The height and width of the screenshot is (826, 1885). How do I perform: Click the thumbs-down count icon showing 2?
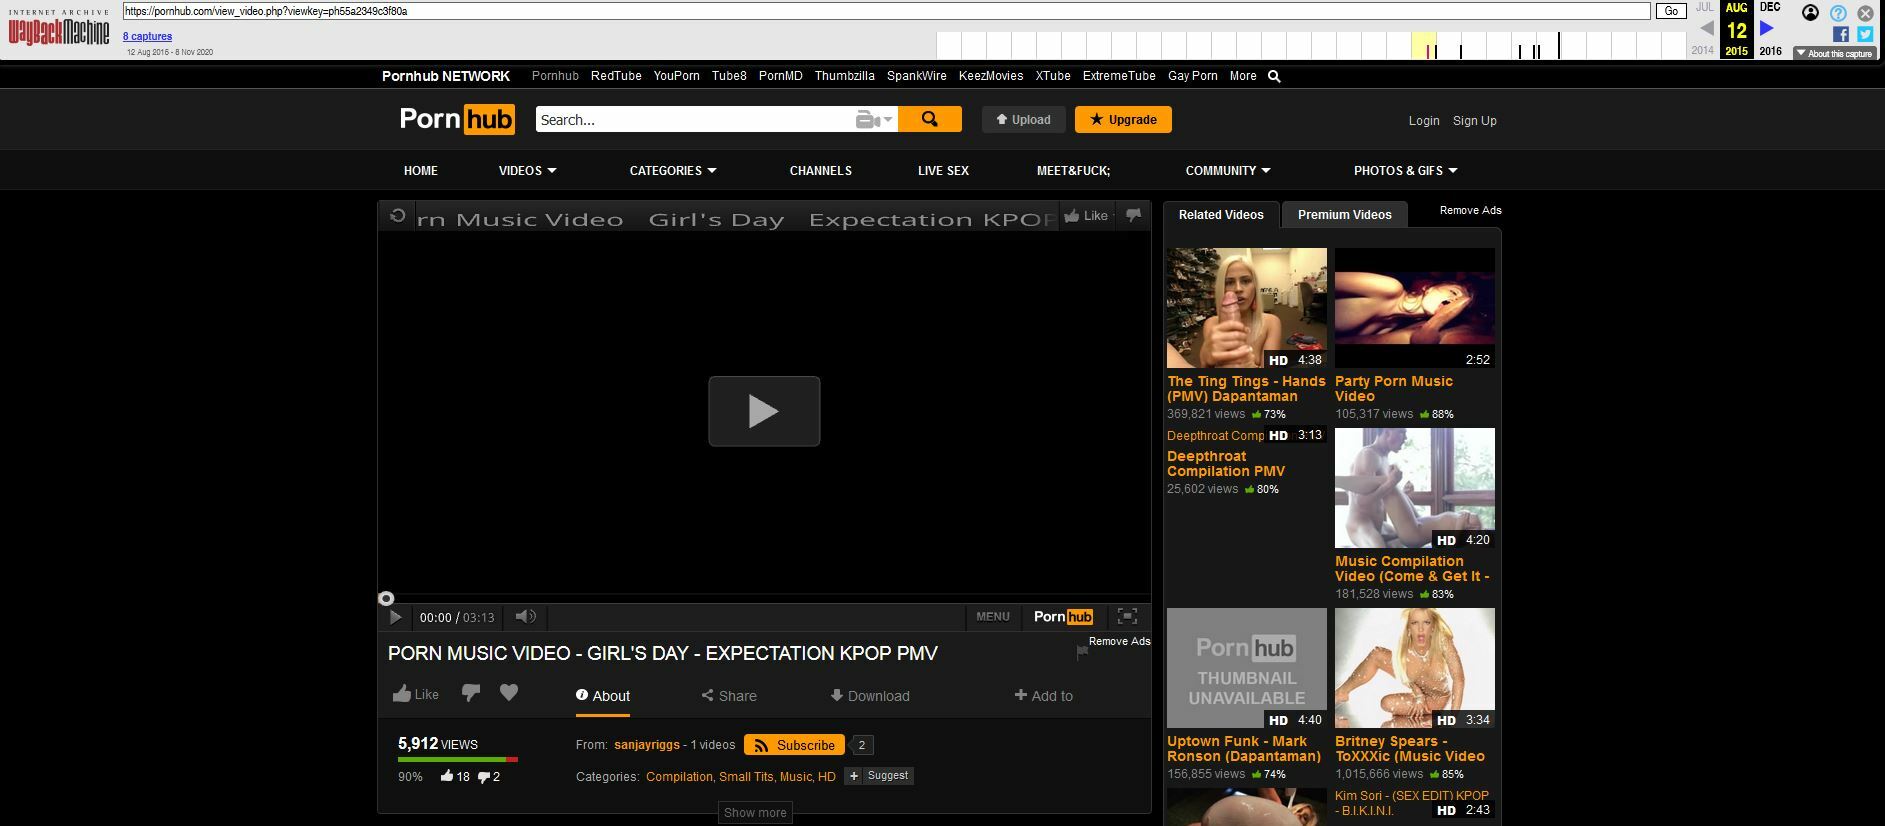[484, 777]
